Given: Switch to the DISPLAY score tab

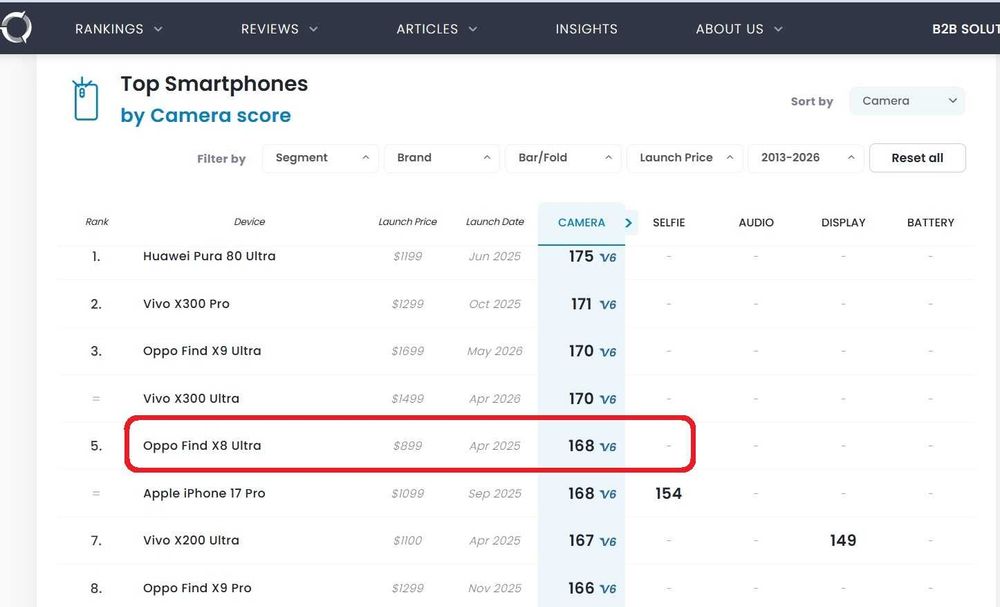Looking at the screenshot, I should (843, 223).
